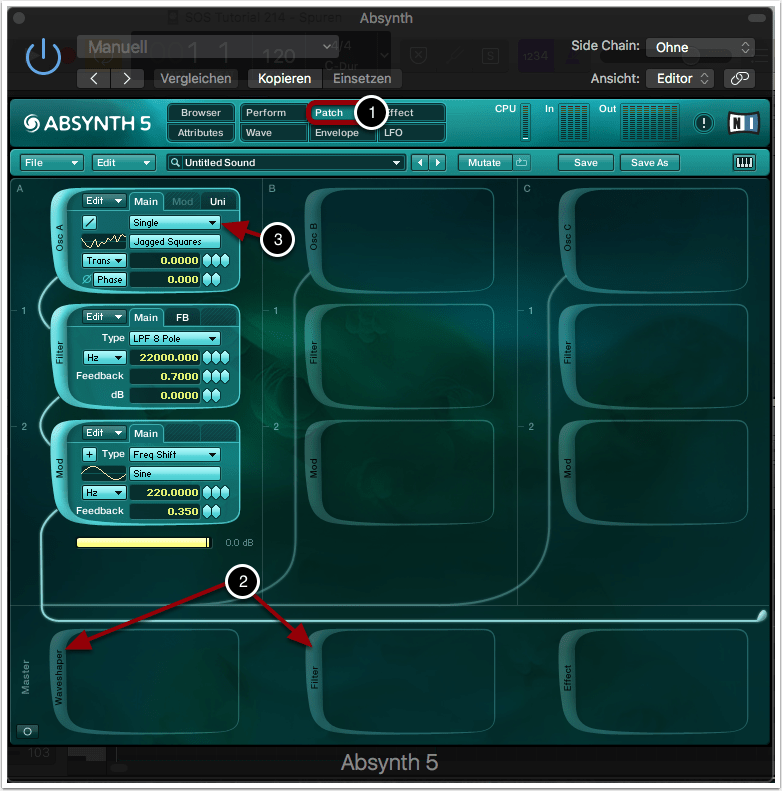This screenshot has height=791, width=782.
Task: Switch to the Envelope window tab
Action: pos(337,133)
